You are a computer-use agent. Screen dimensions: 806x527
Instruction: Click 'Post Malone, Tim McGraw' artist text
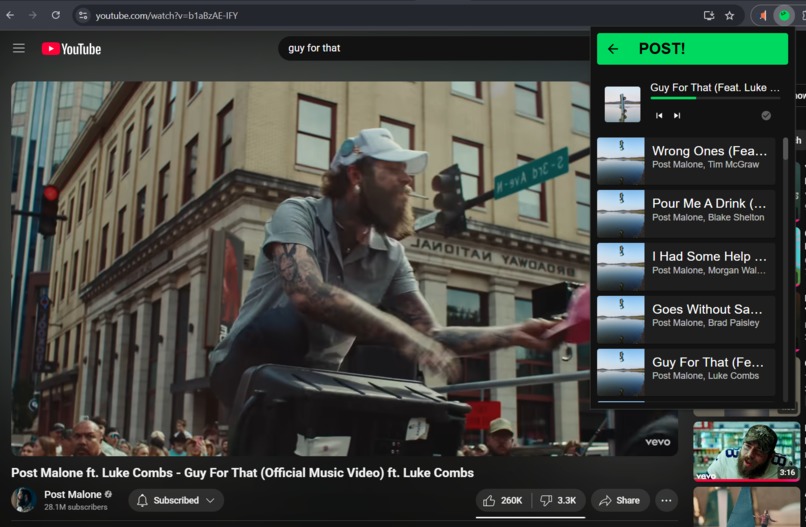coord(705,165)
